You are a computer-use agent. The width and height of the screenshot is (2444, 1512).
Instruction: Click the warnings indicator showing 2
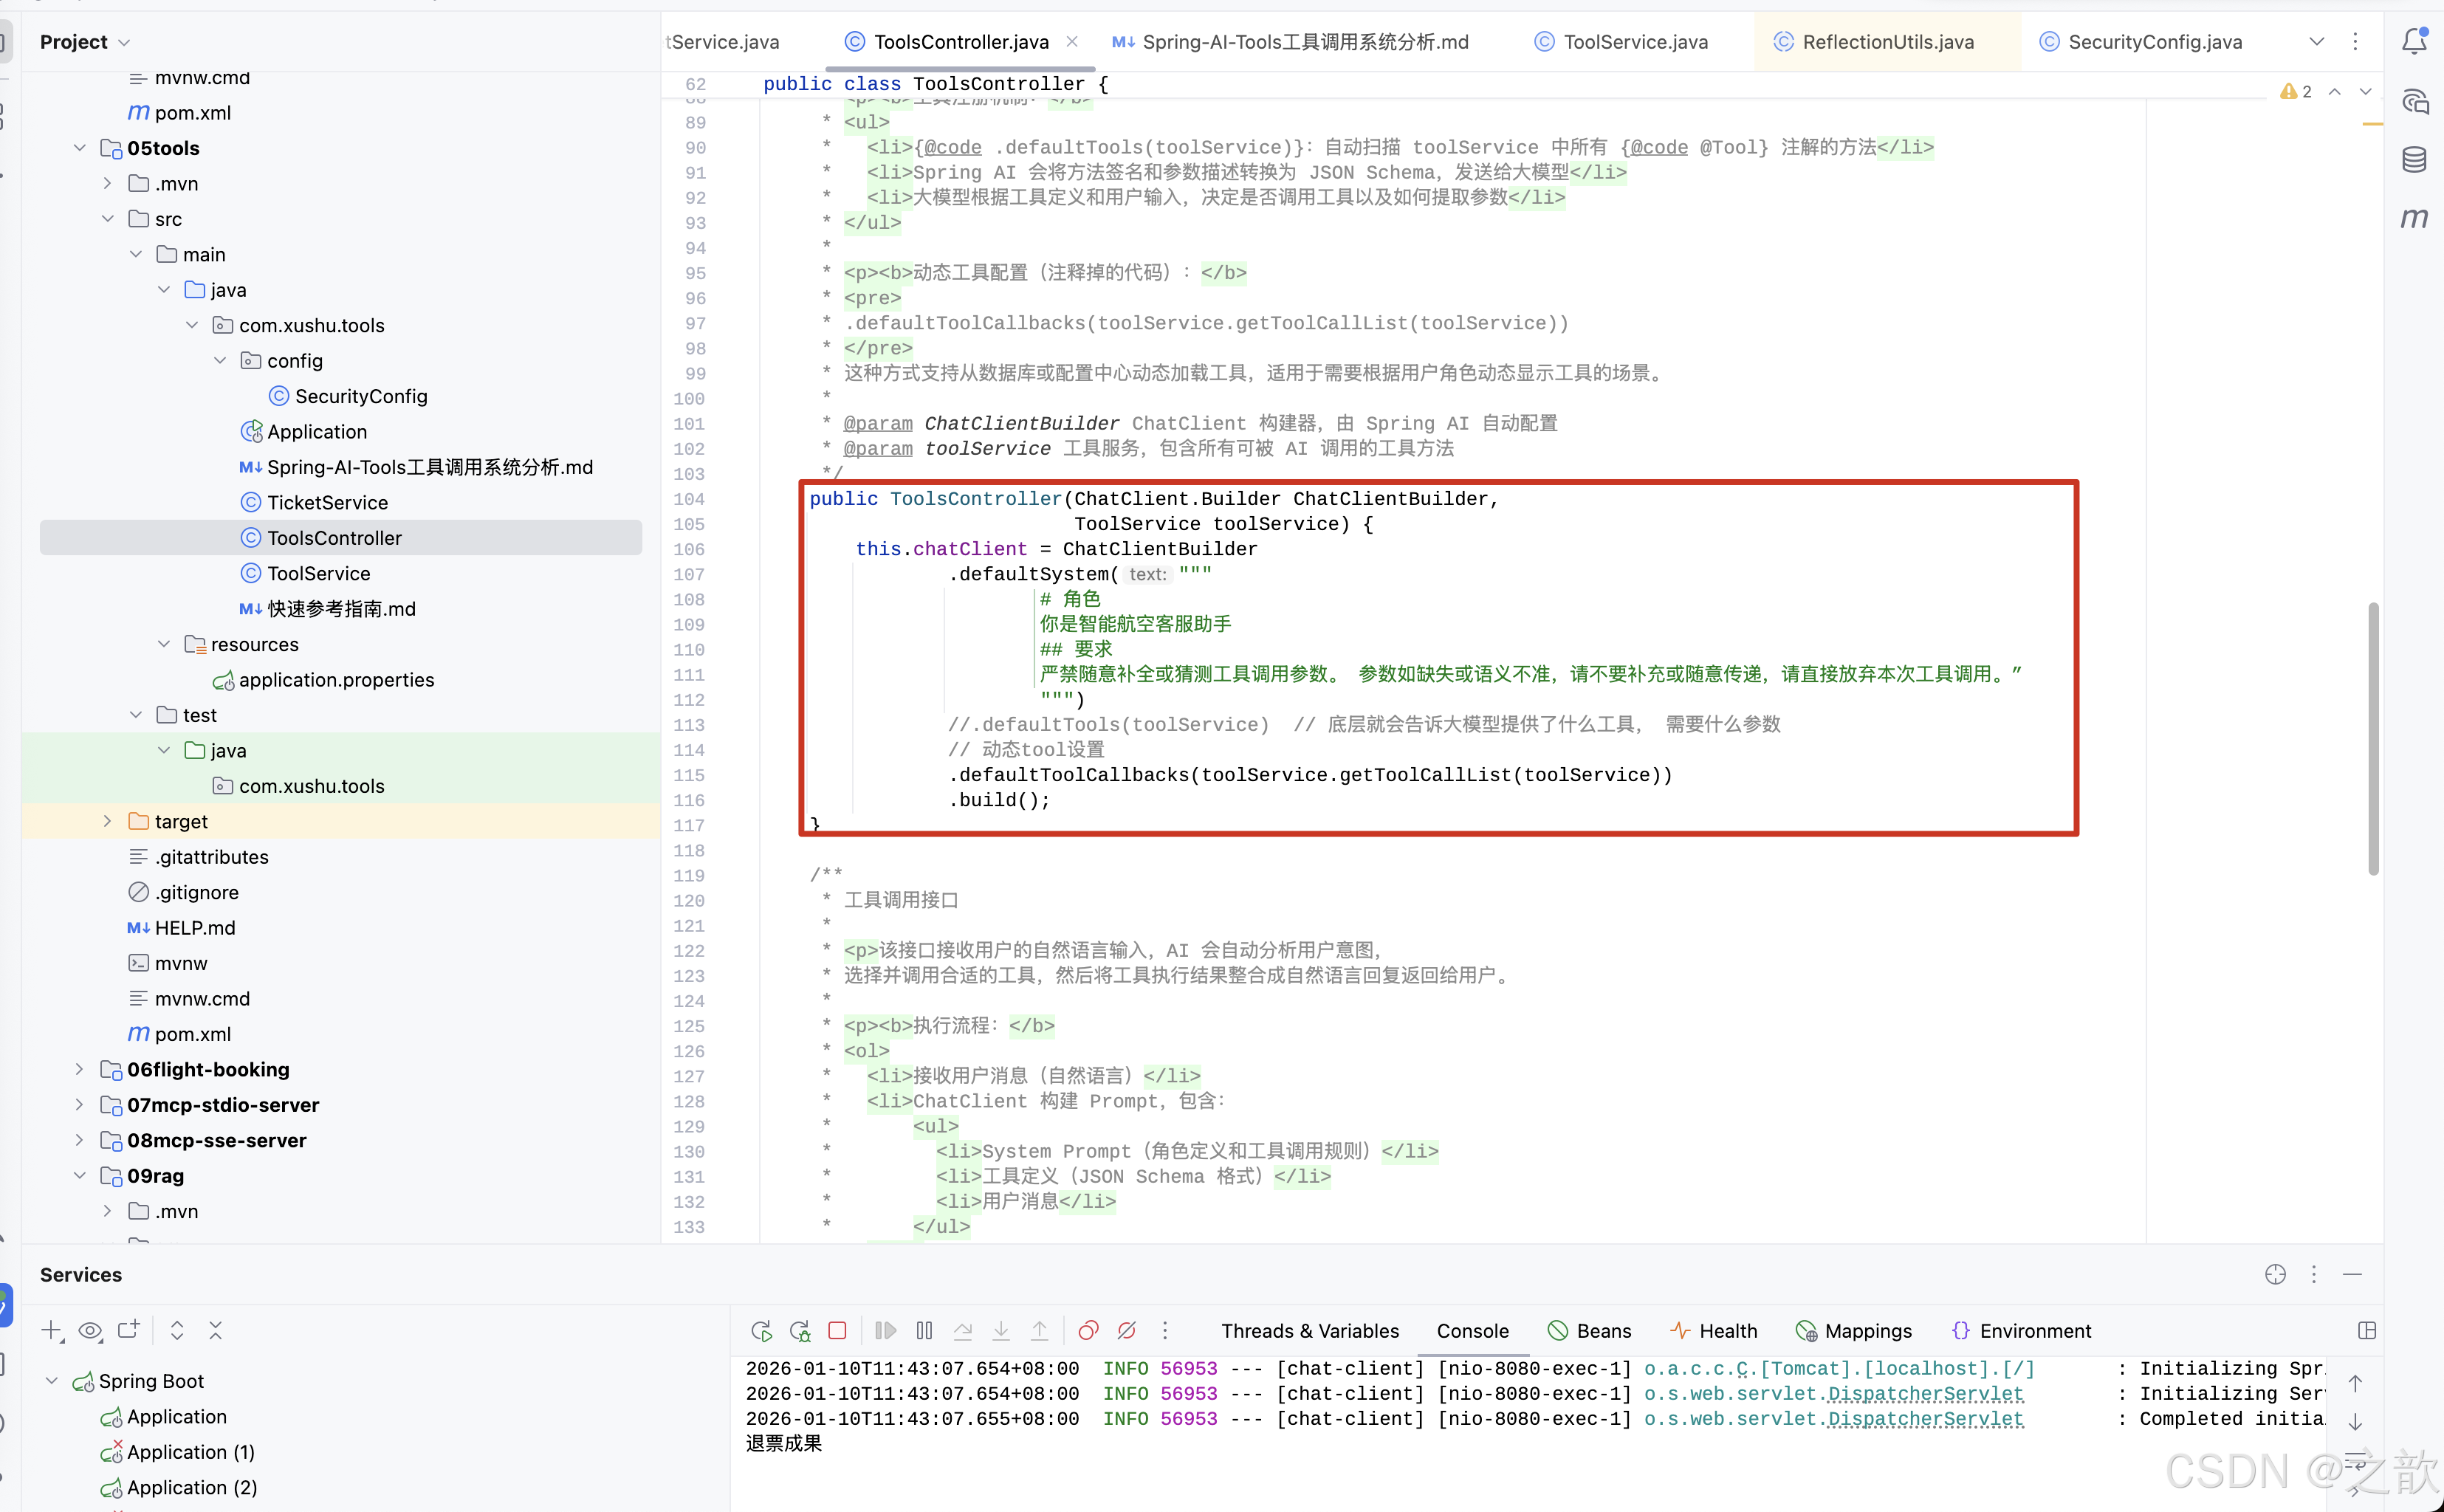click(x=2296, y=91)
